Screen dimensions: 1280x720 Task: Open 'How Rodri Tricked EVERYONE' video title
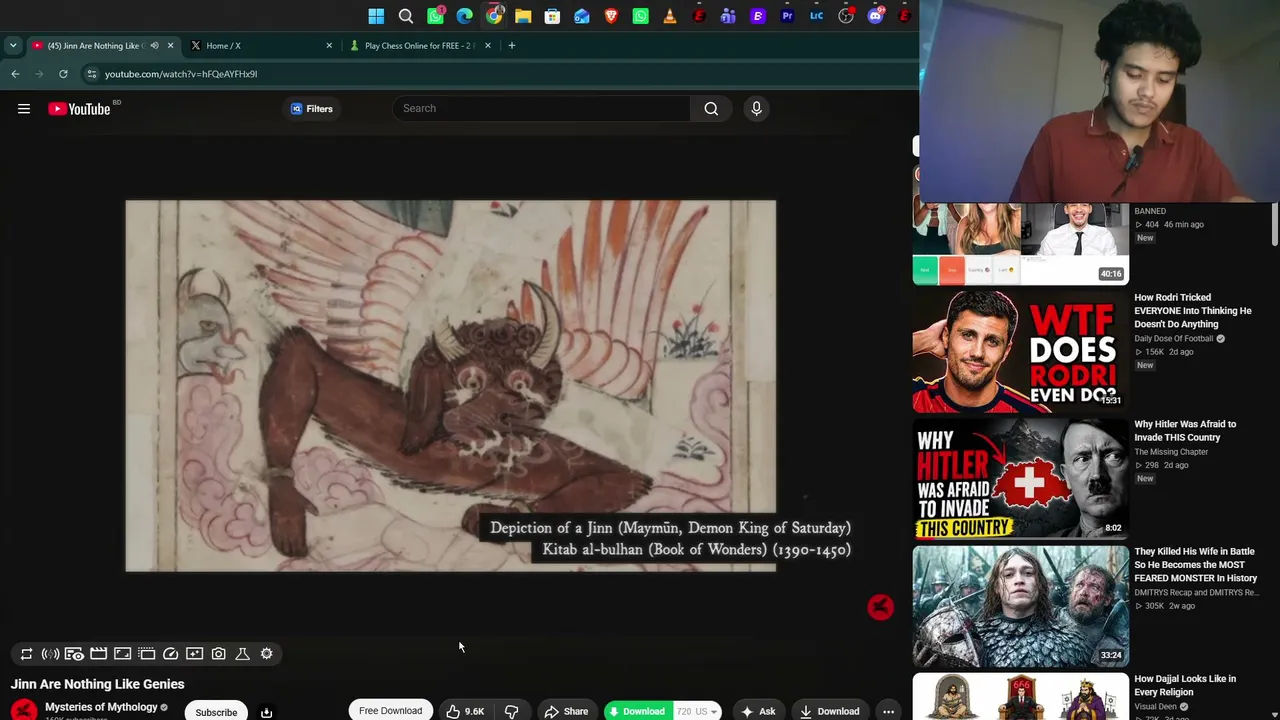[x=1193, y=311]
